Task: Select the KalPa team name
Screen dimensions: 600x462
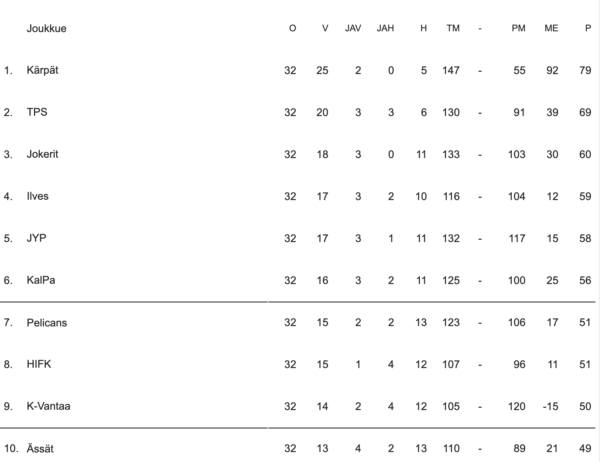Action: coord(41,281)
